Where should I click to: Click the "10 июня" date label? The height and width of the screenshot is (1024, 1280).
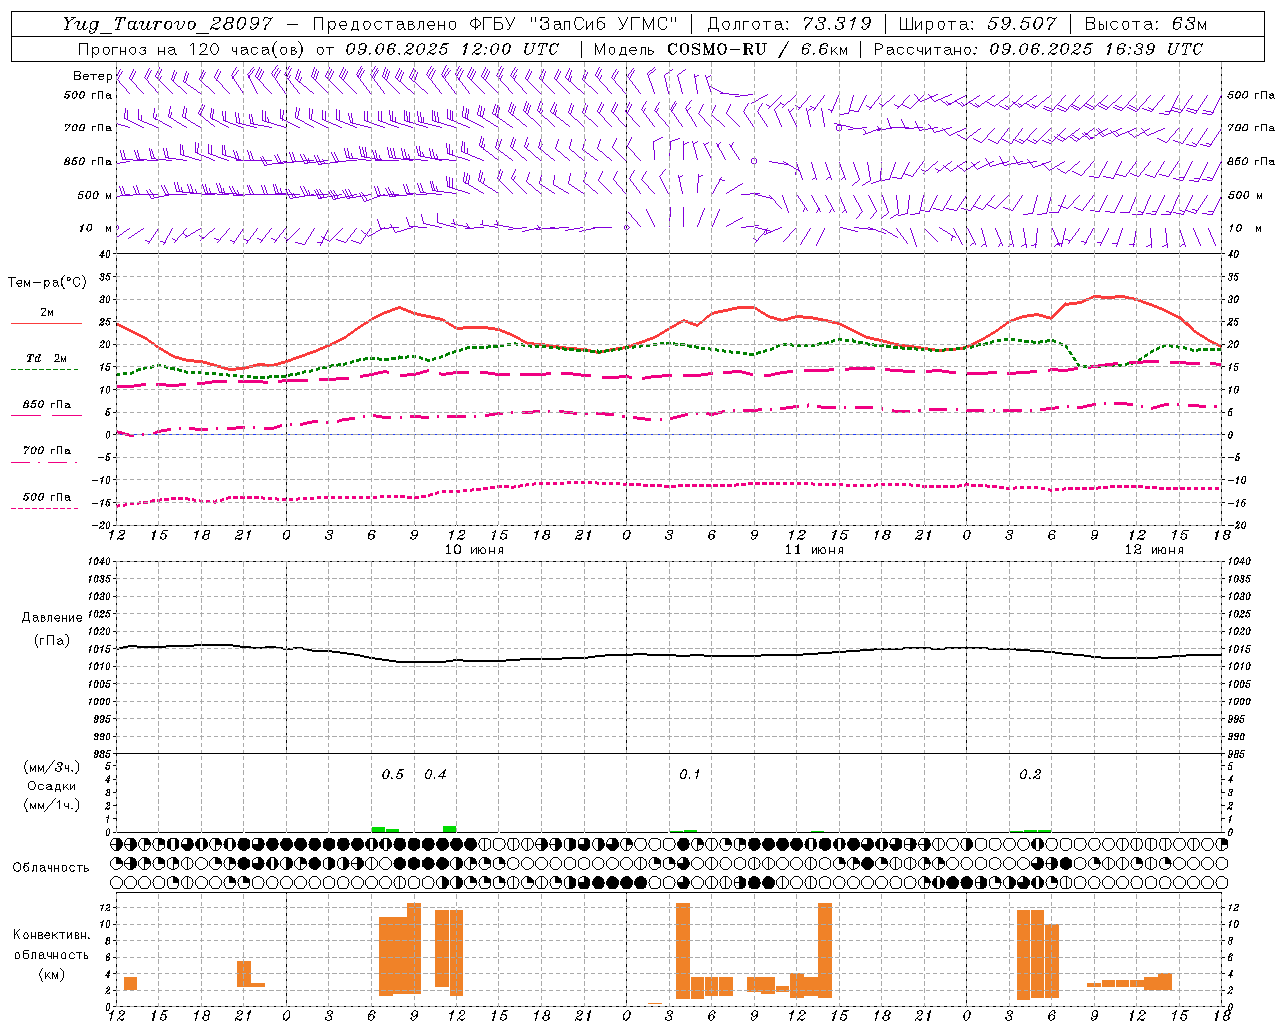click(x=474, y=550)
